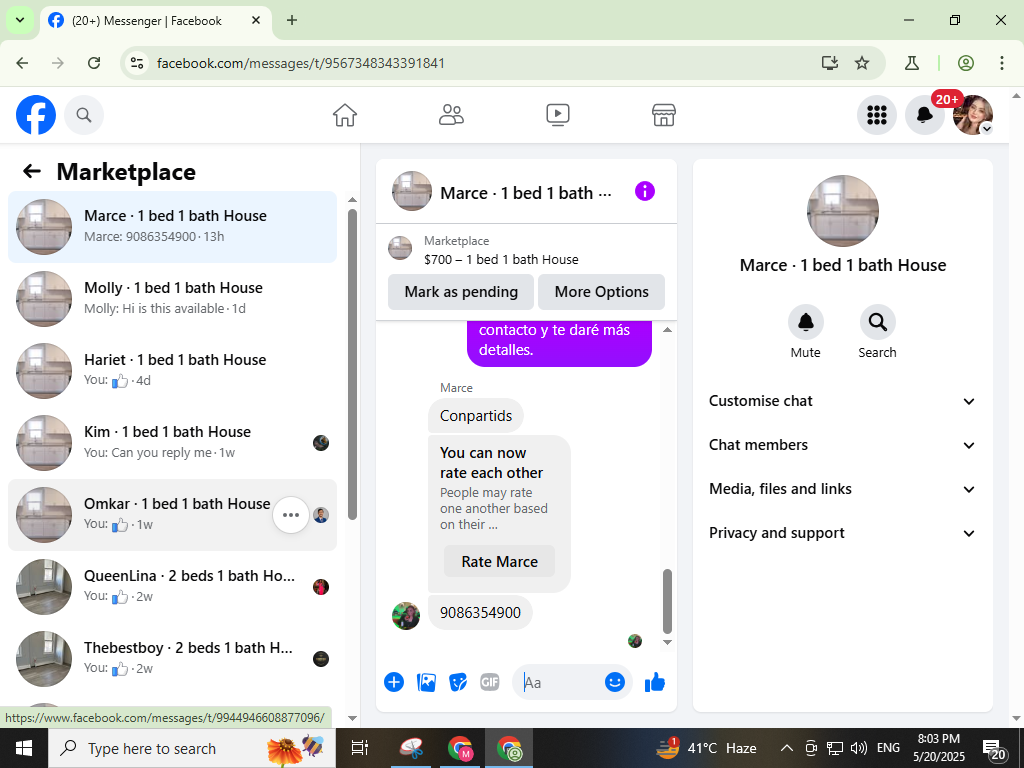Open the Chrome Labs flask icon
Viewport: 1024px width, 768px height.
[912, 63]
